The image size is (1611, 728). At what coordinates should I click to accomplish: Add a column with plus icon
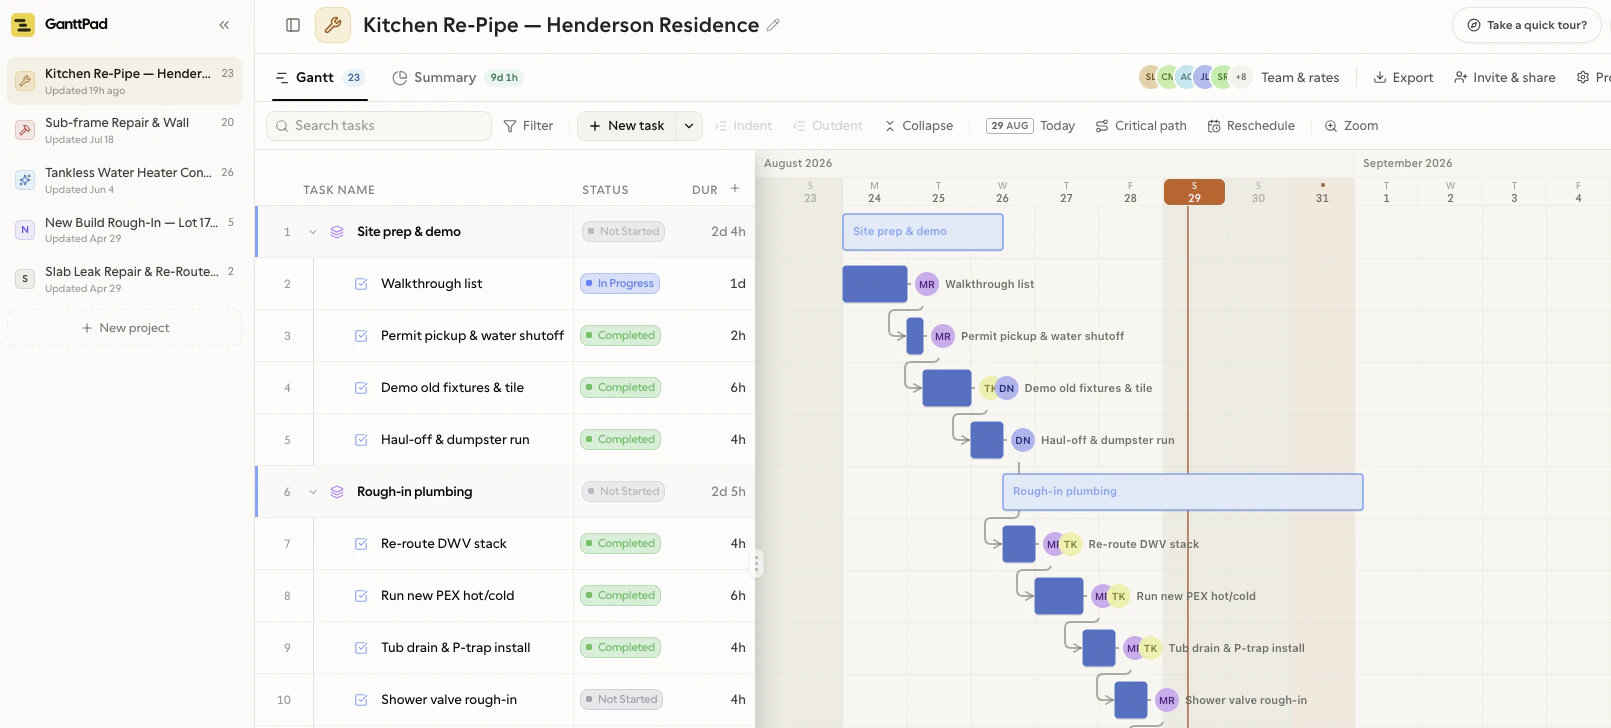pyautogui.click(x=735, y=188)
